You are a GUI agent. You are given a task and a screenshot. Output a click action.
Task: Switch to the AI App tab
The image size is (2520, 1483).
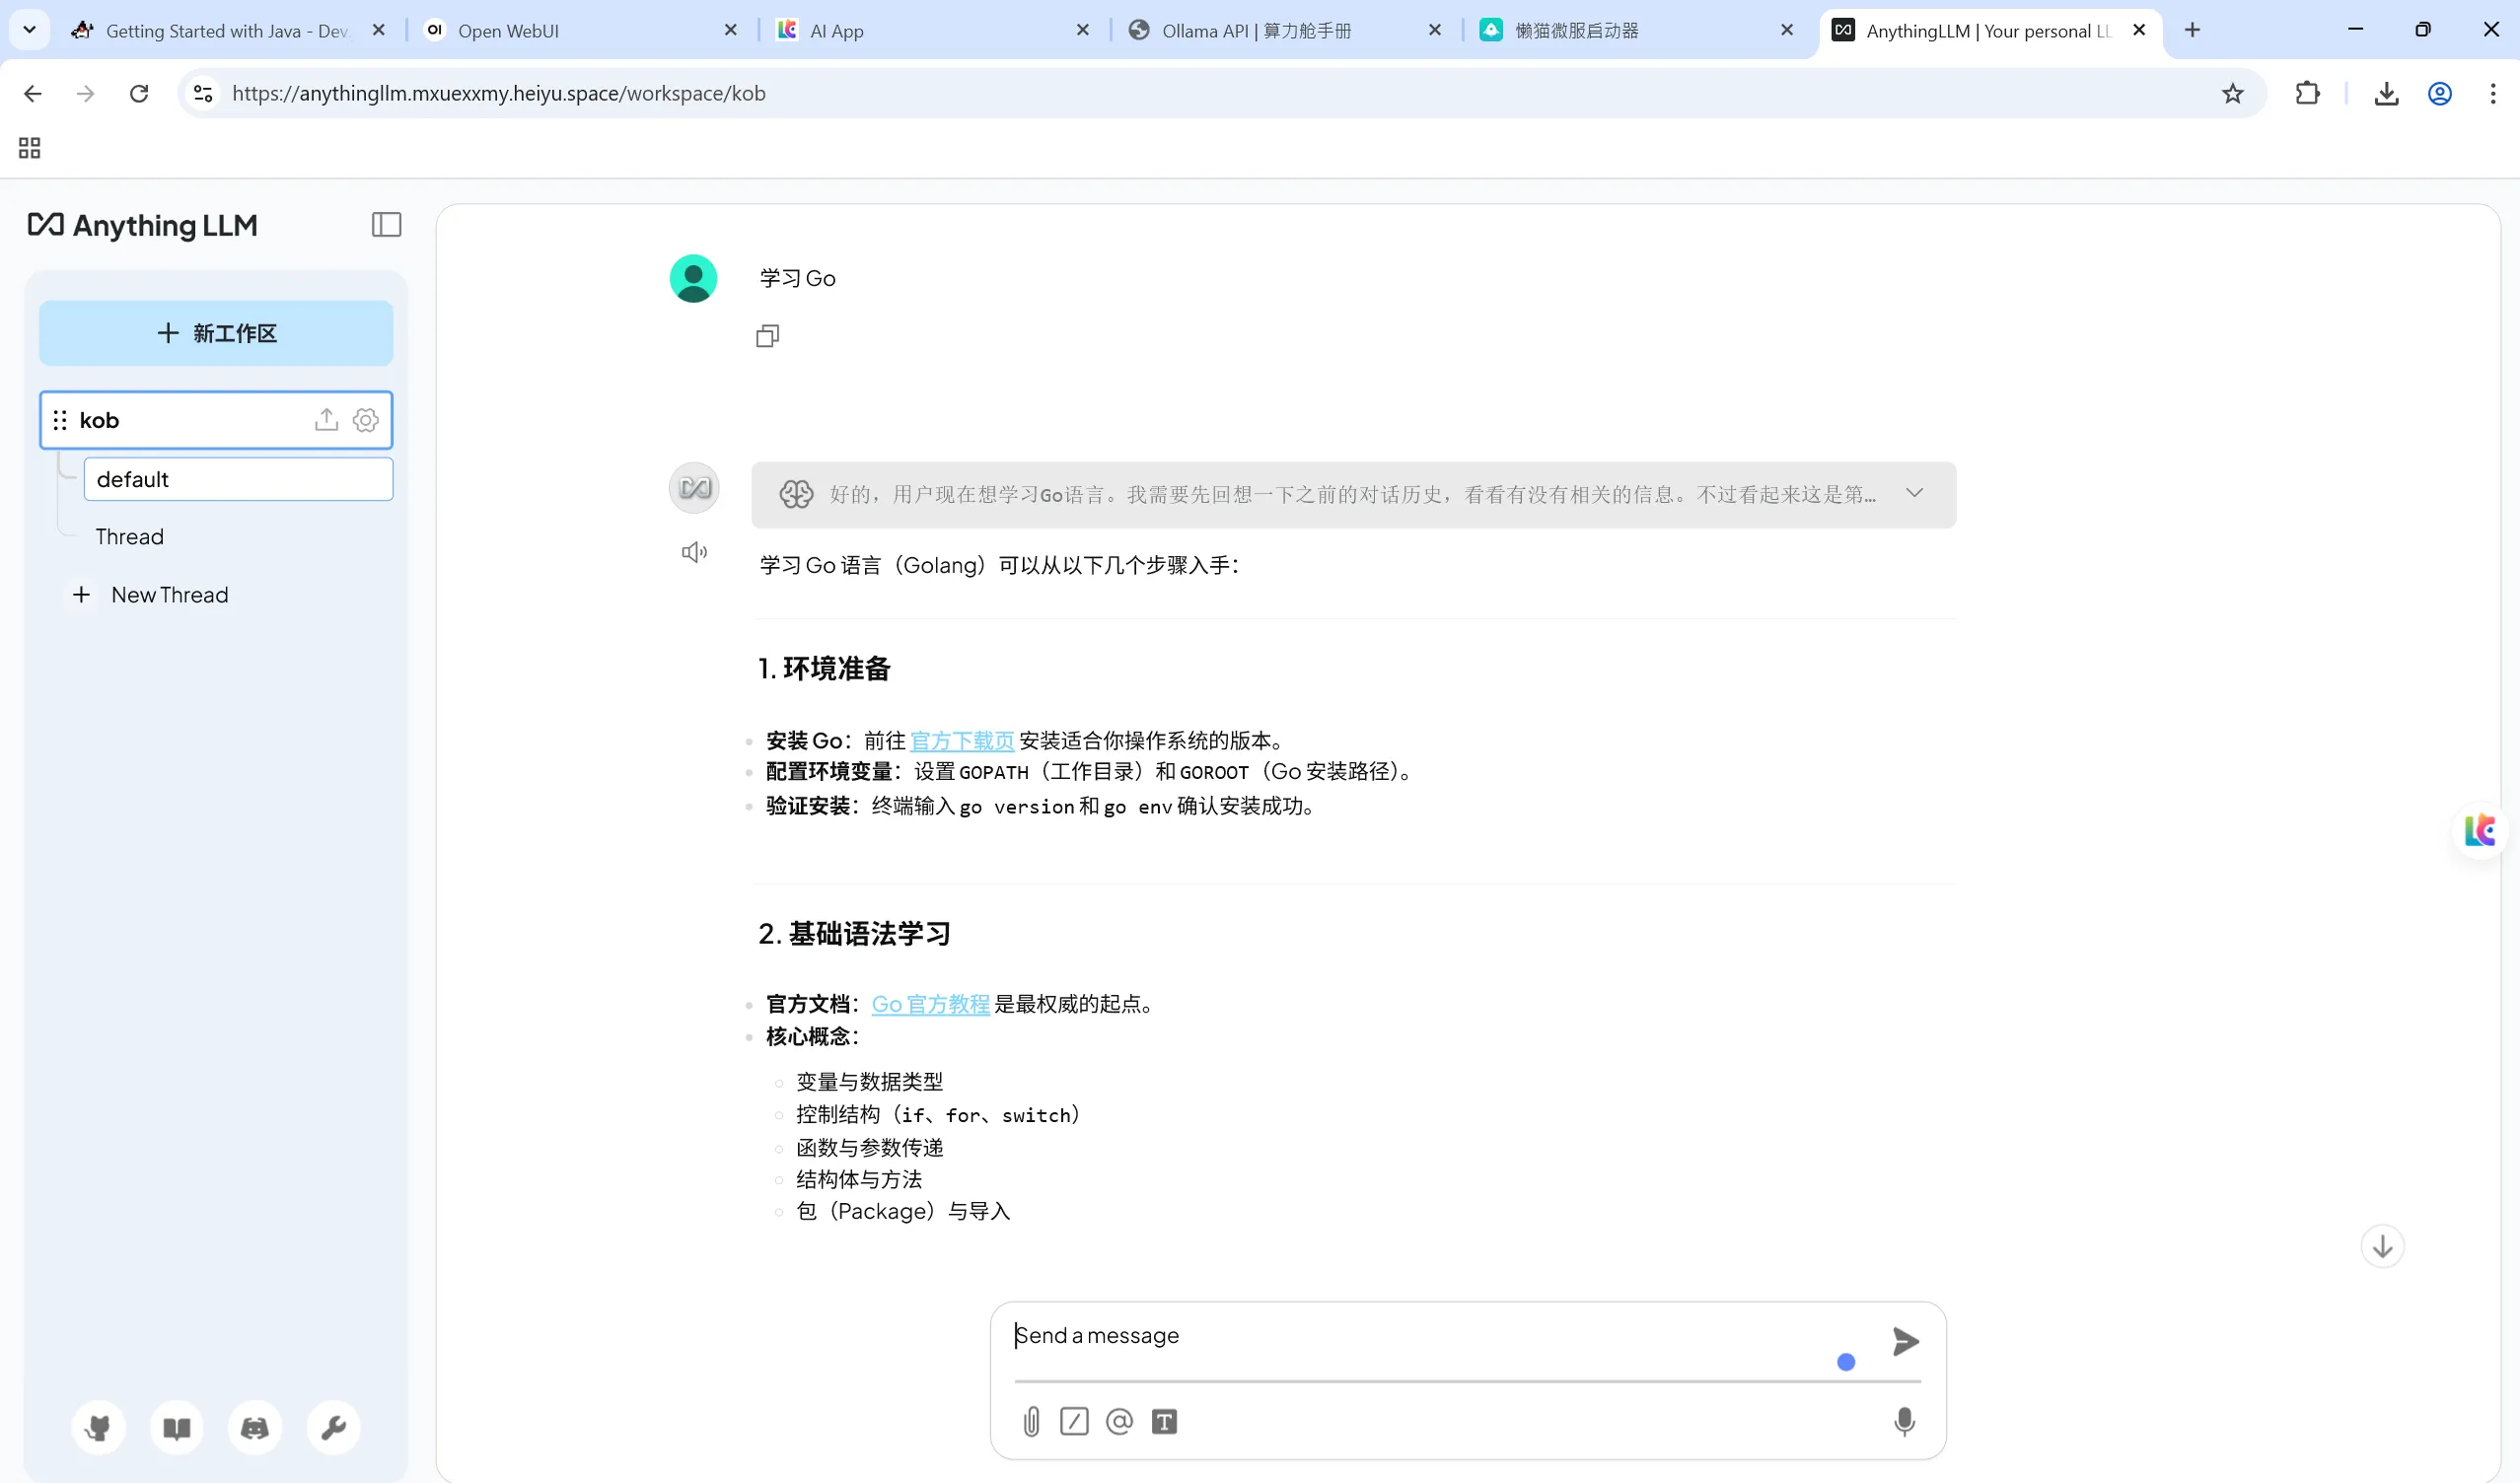pos(932,30)
